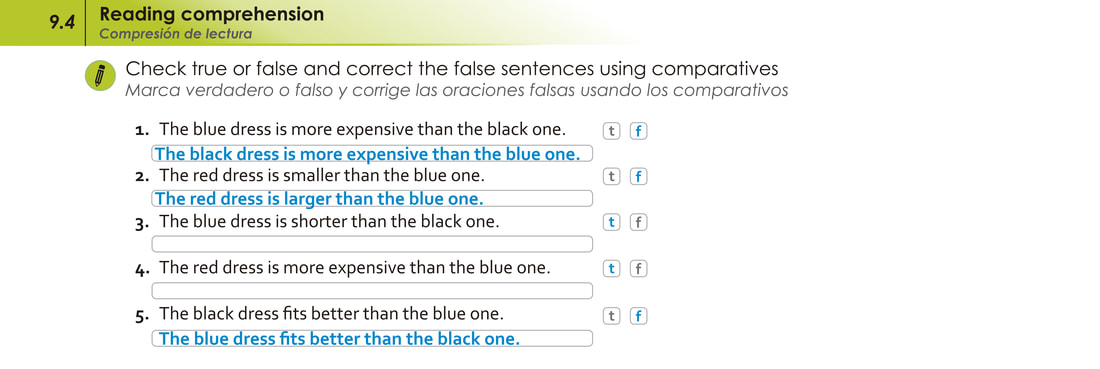Click the Compresión de lectura subtitle
Image resolution: width=1100 pixels, height=369 pixels.
coord(175,34)
